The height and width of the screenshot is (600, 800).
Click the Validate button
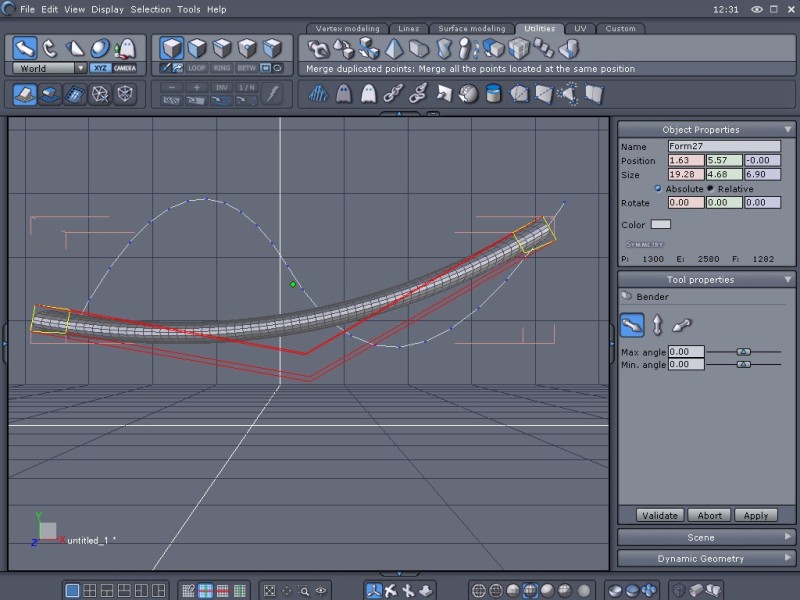point(660,515)
